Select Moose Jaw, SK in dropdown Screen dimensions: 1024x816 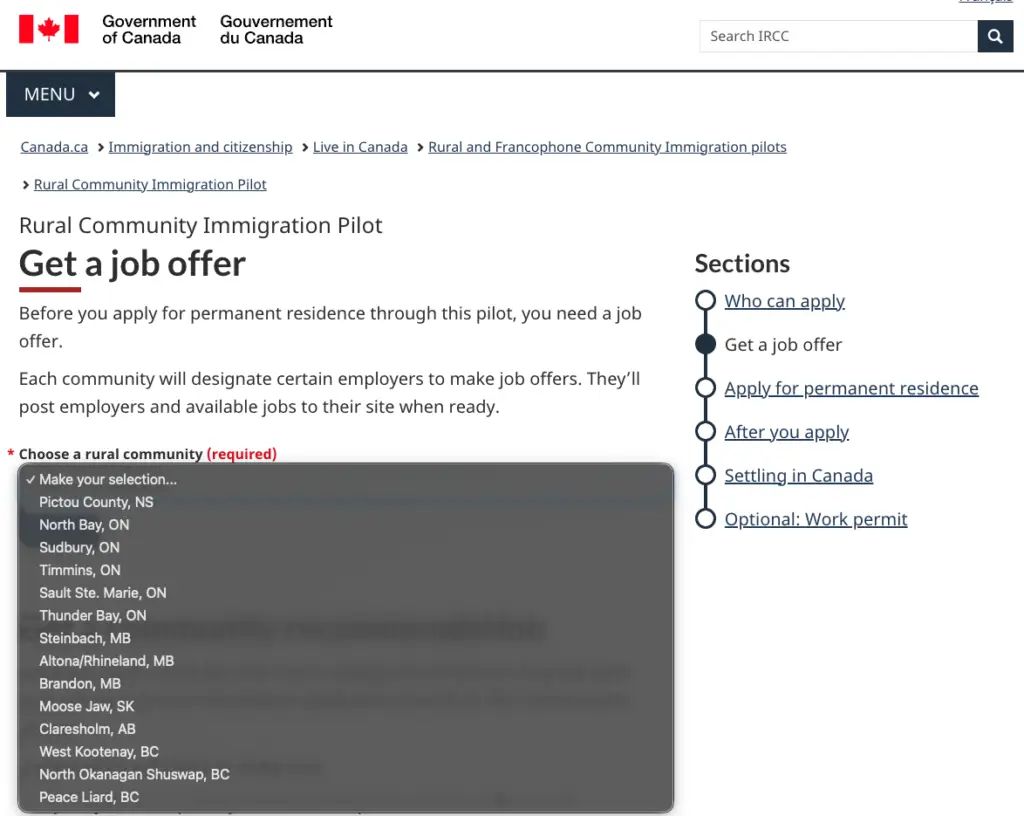[345, 706]
